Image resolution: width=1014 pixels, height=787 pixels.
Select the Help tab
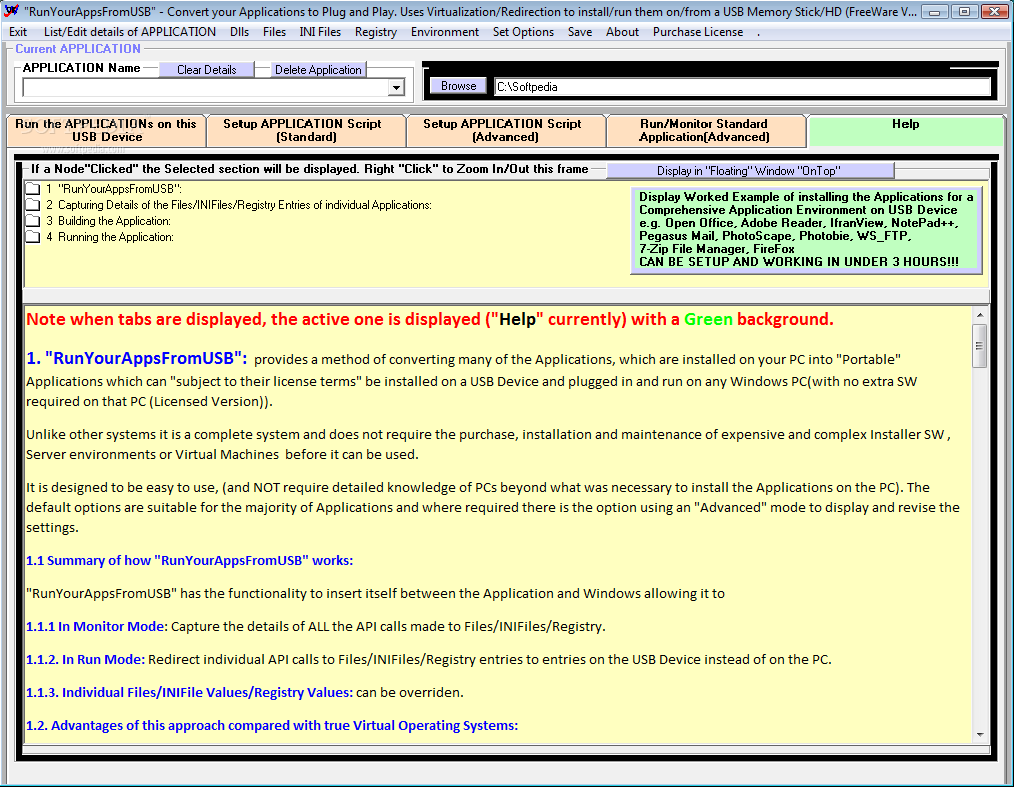click(905, 130)
